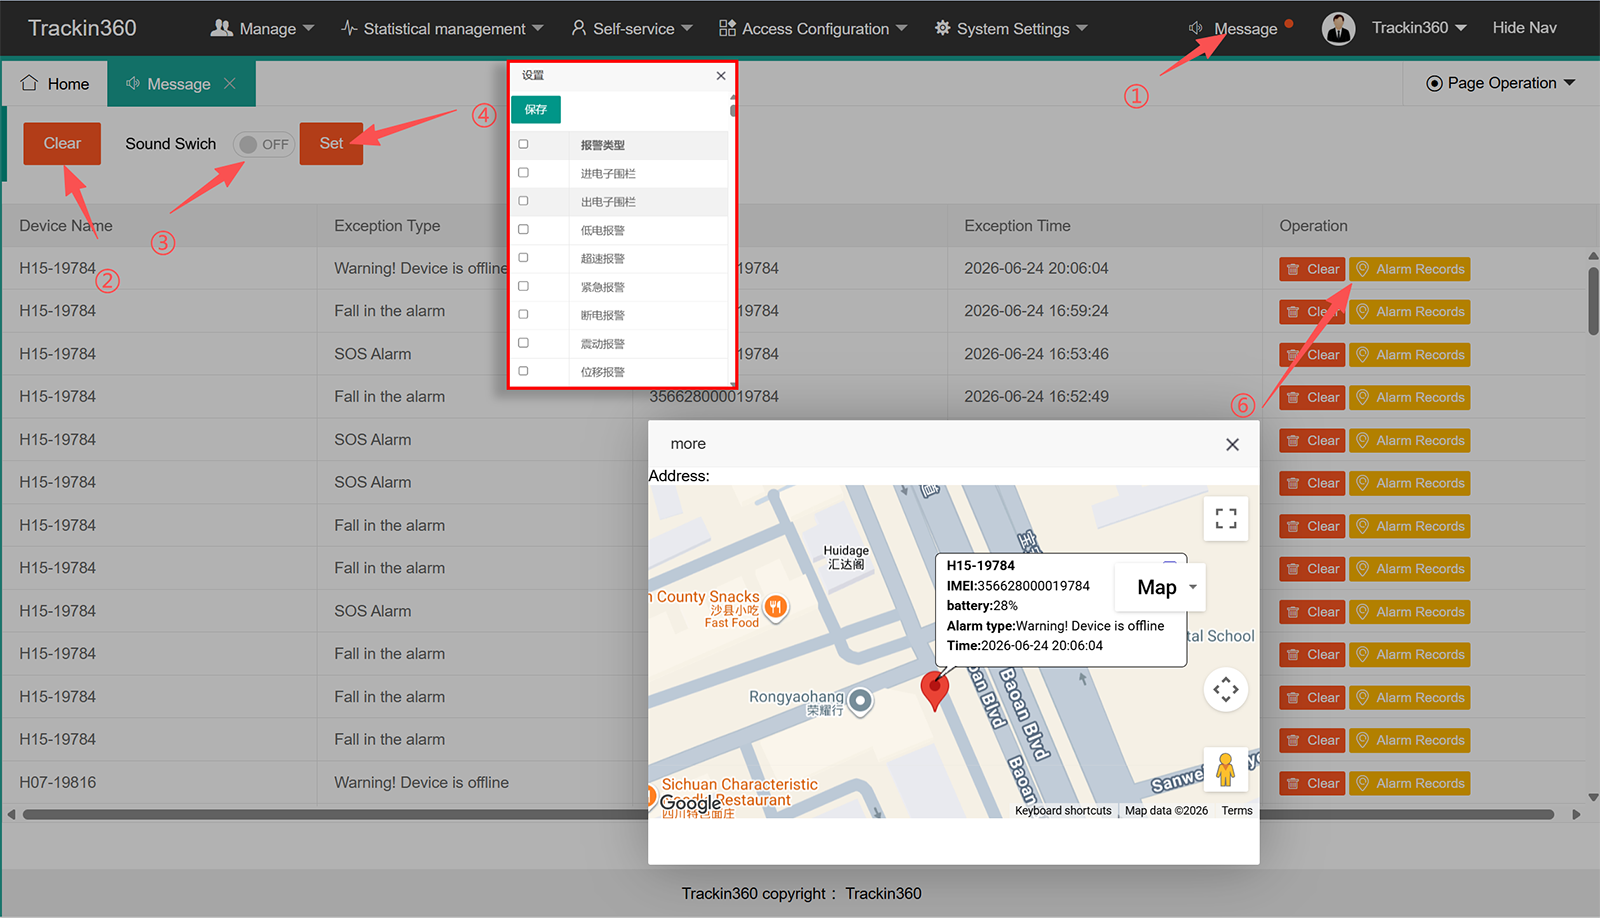Click the Rongyaohang place marker
This screenshot has width=1600, height=918.
860,701
